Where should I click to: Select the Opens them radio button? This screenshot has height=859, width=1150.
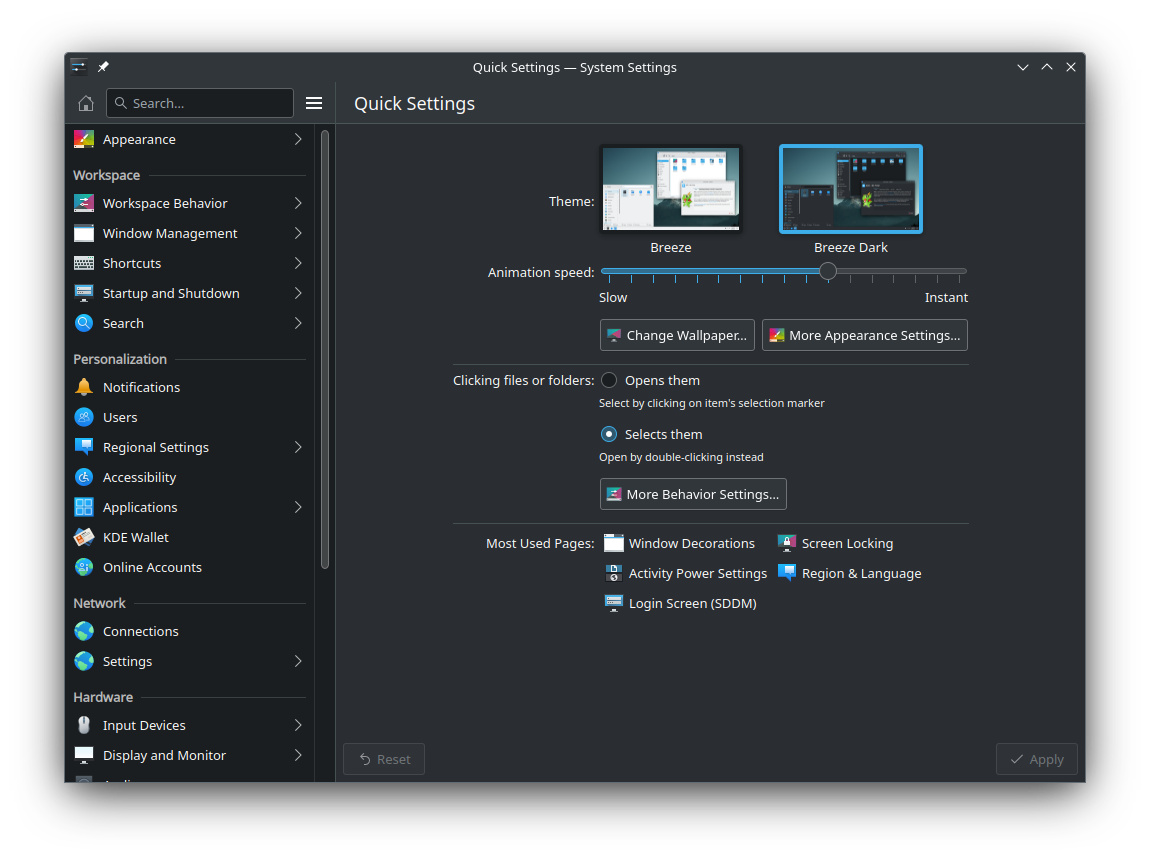pos(609,380)
